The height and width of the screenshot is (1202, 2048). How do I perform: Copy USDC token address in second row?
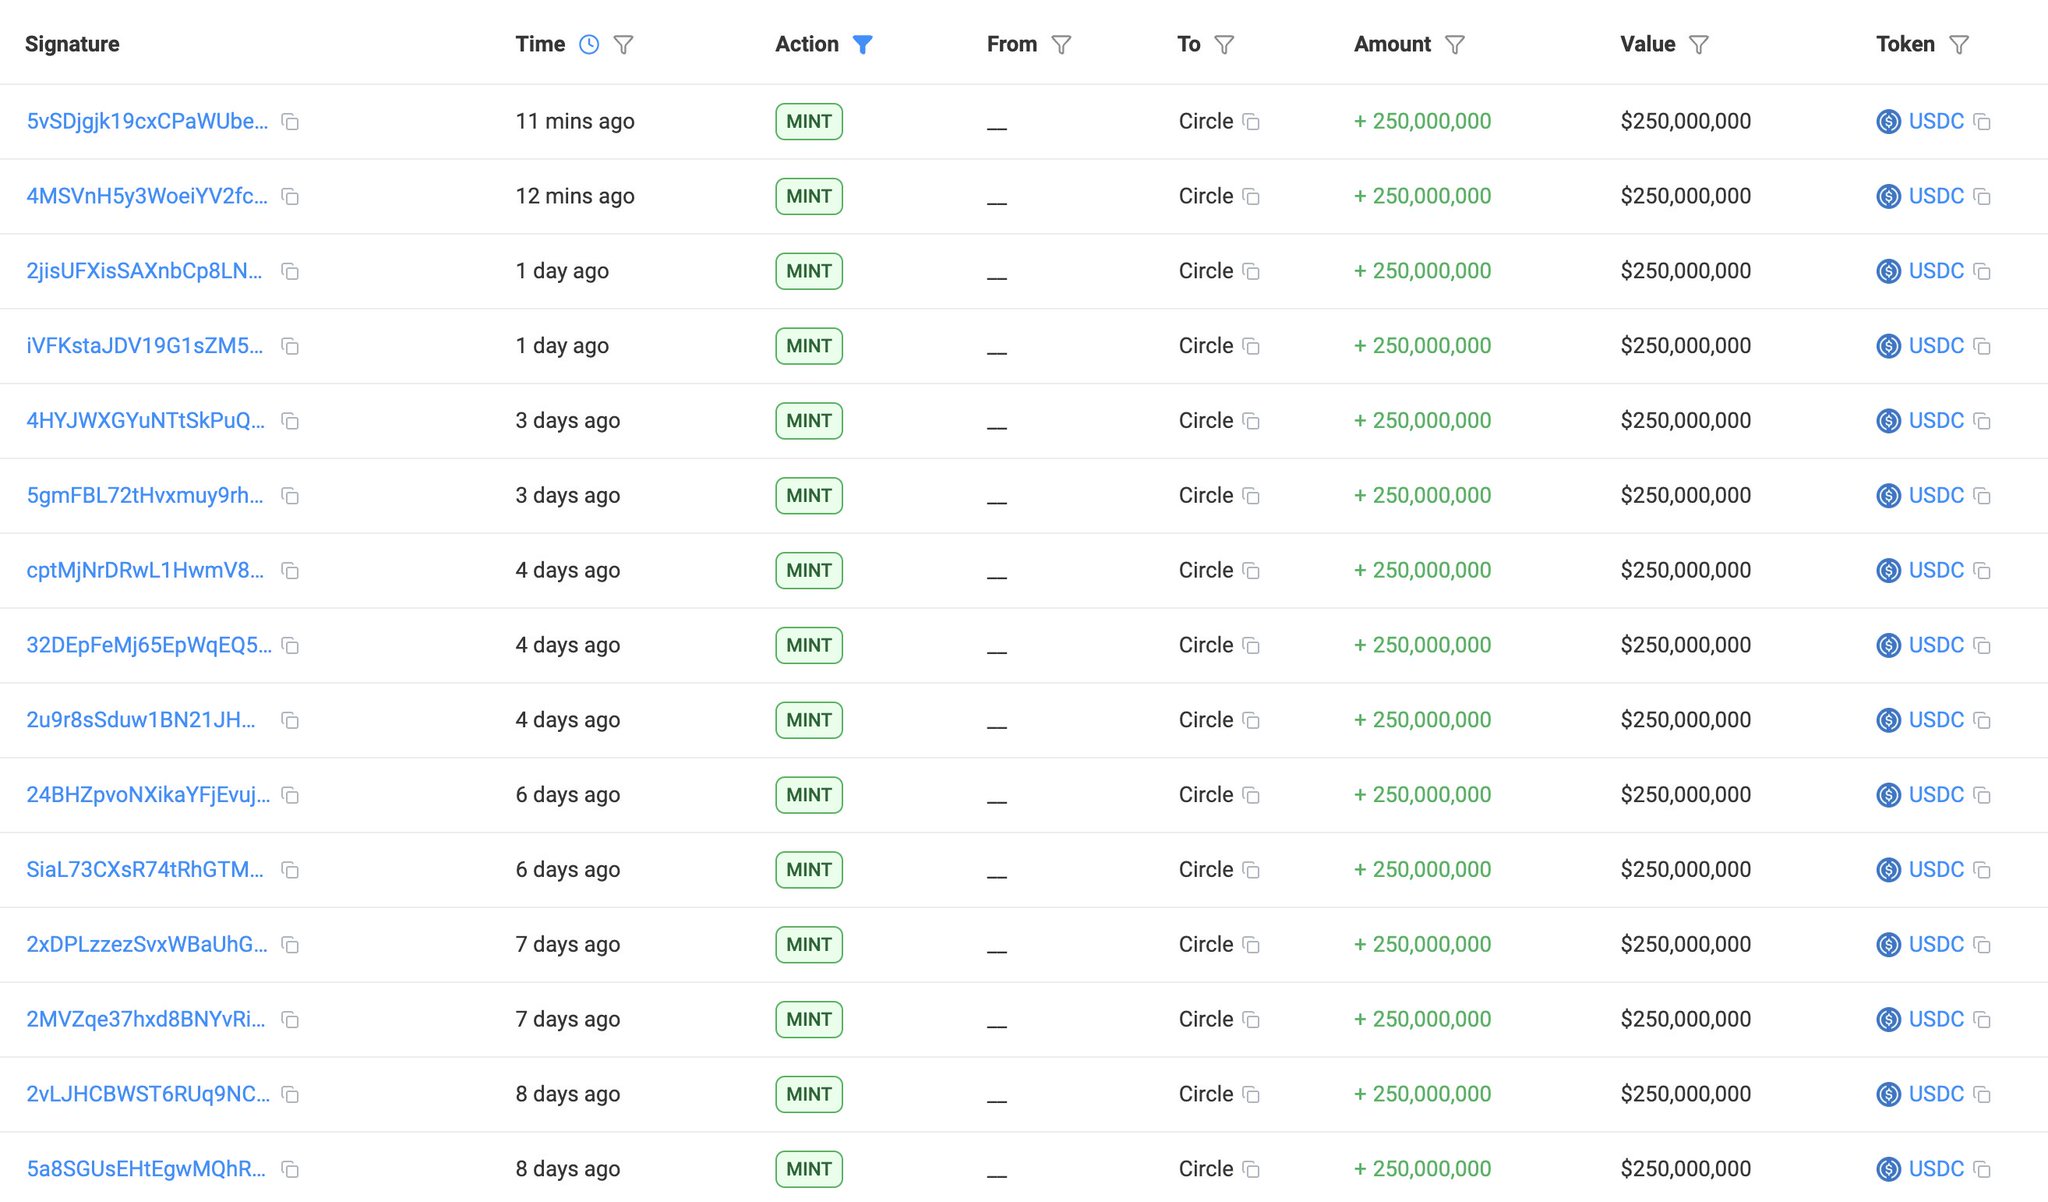[1982, 197]
